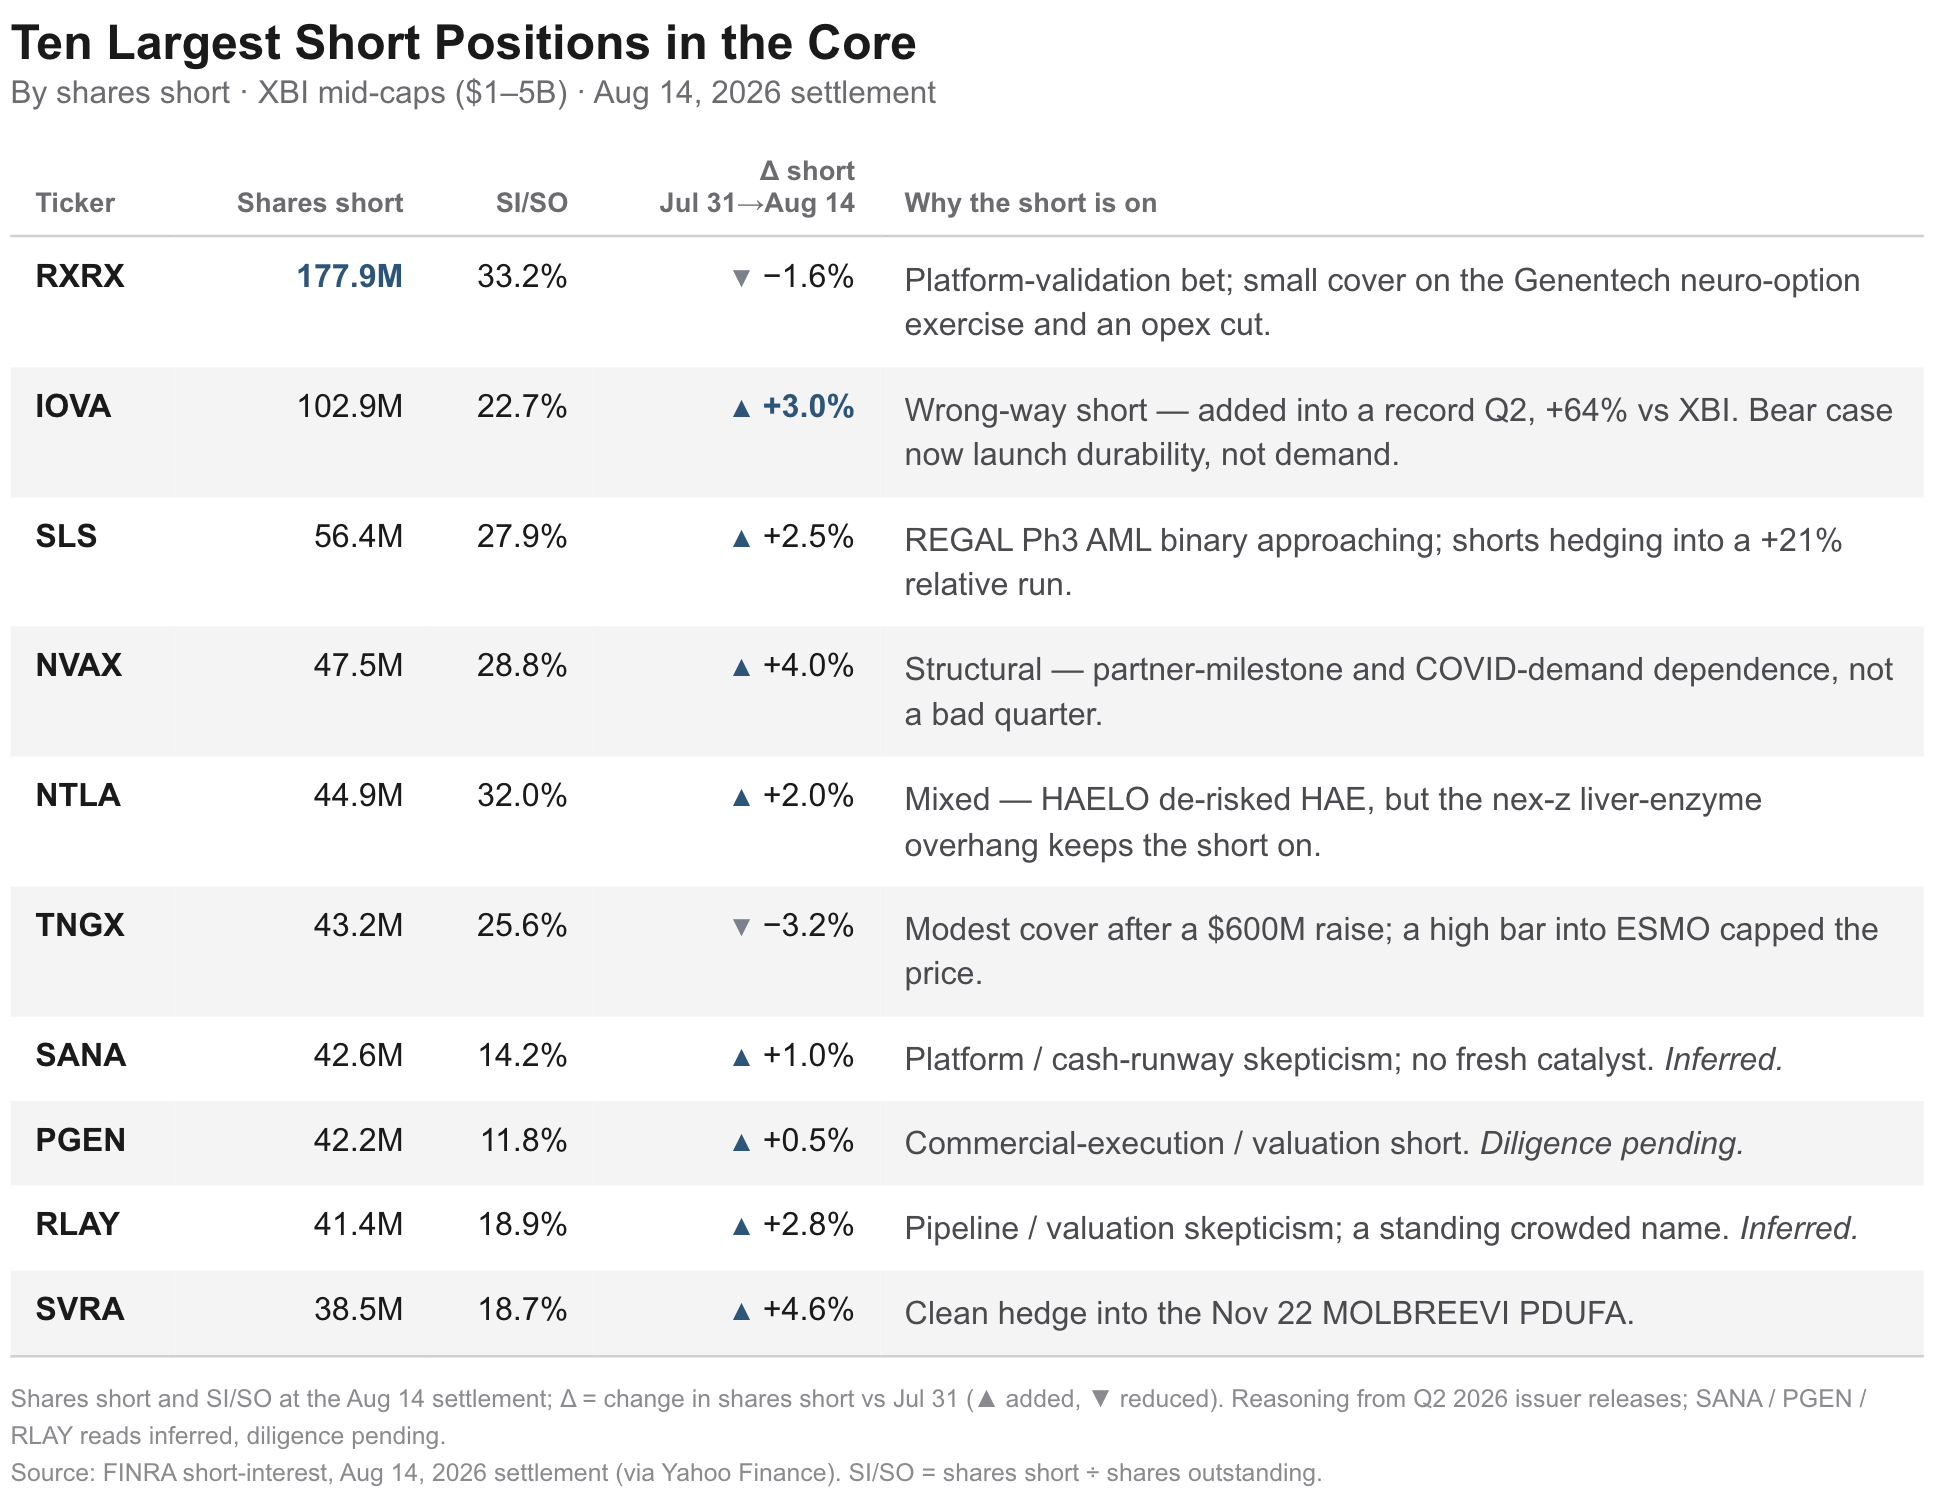This screenshot has height=1500, width=1936.
Task: Click the highlighted 177.9M shares value
Action: [x=350, y=277]
